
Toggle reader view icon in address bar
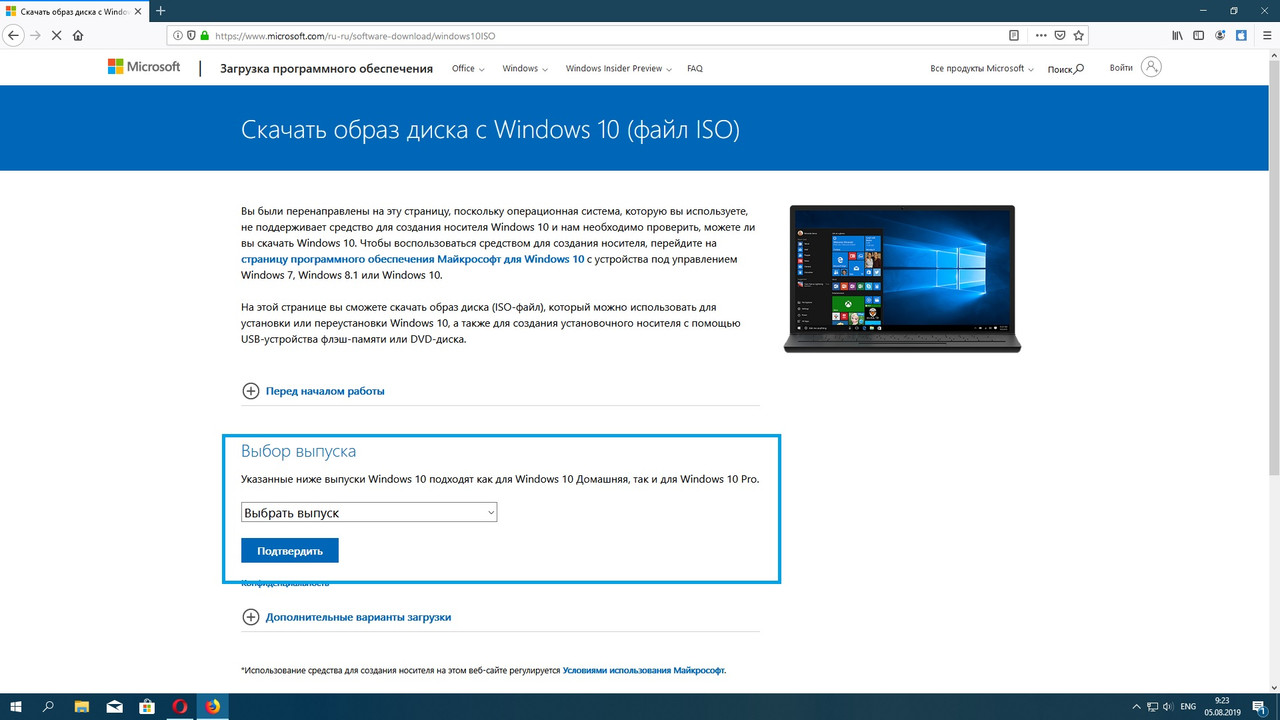click(x=1014, y=35)
